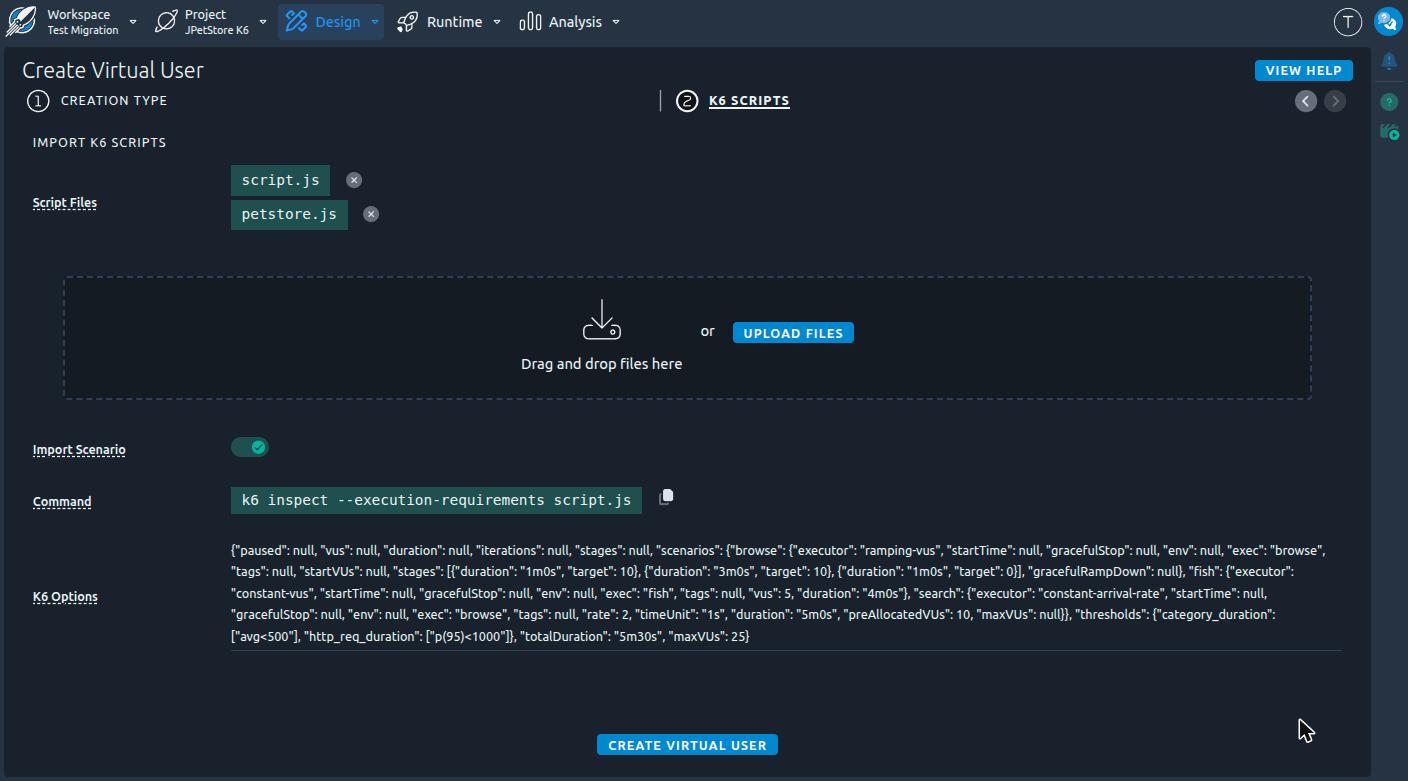The image size is (1408, 781).
Task: Click the Script Files label
Action: [65, 203]
